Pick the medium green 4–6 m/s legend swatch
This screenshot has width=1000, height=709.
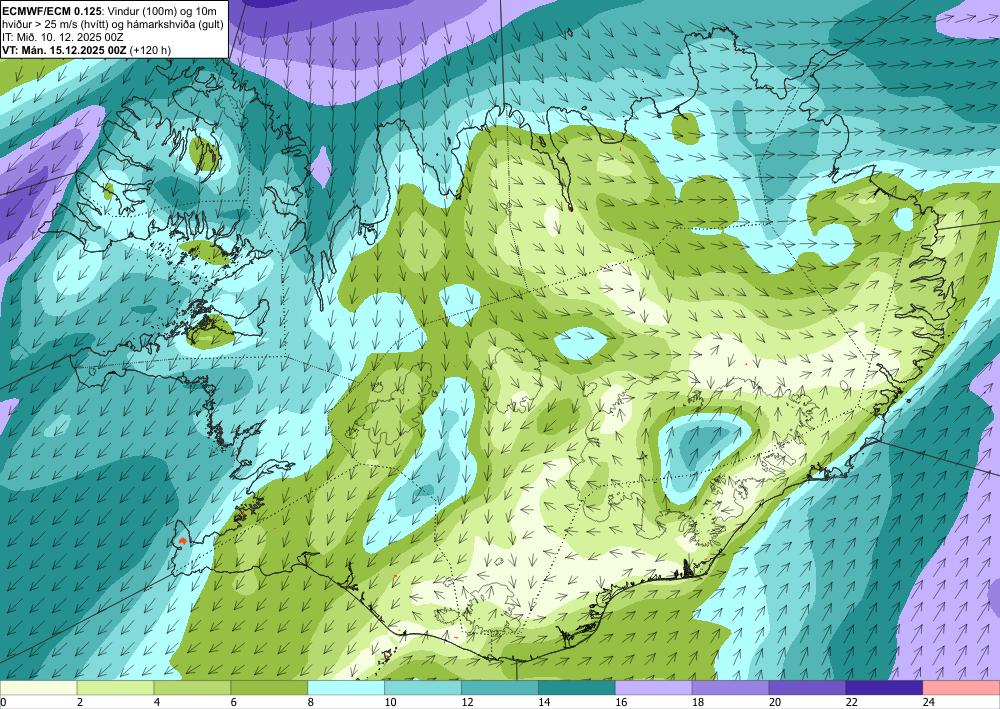click(x=192, y=688)
